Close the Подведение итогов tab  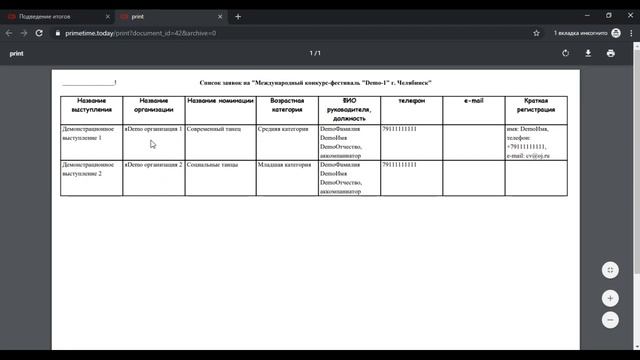click(x=108, y=17)
